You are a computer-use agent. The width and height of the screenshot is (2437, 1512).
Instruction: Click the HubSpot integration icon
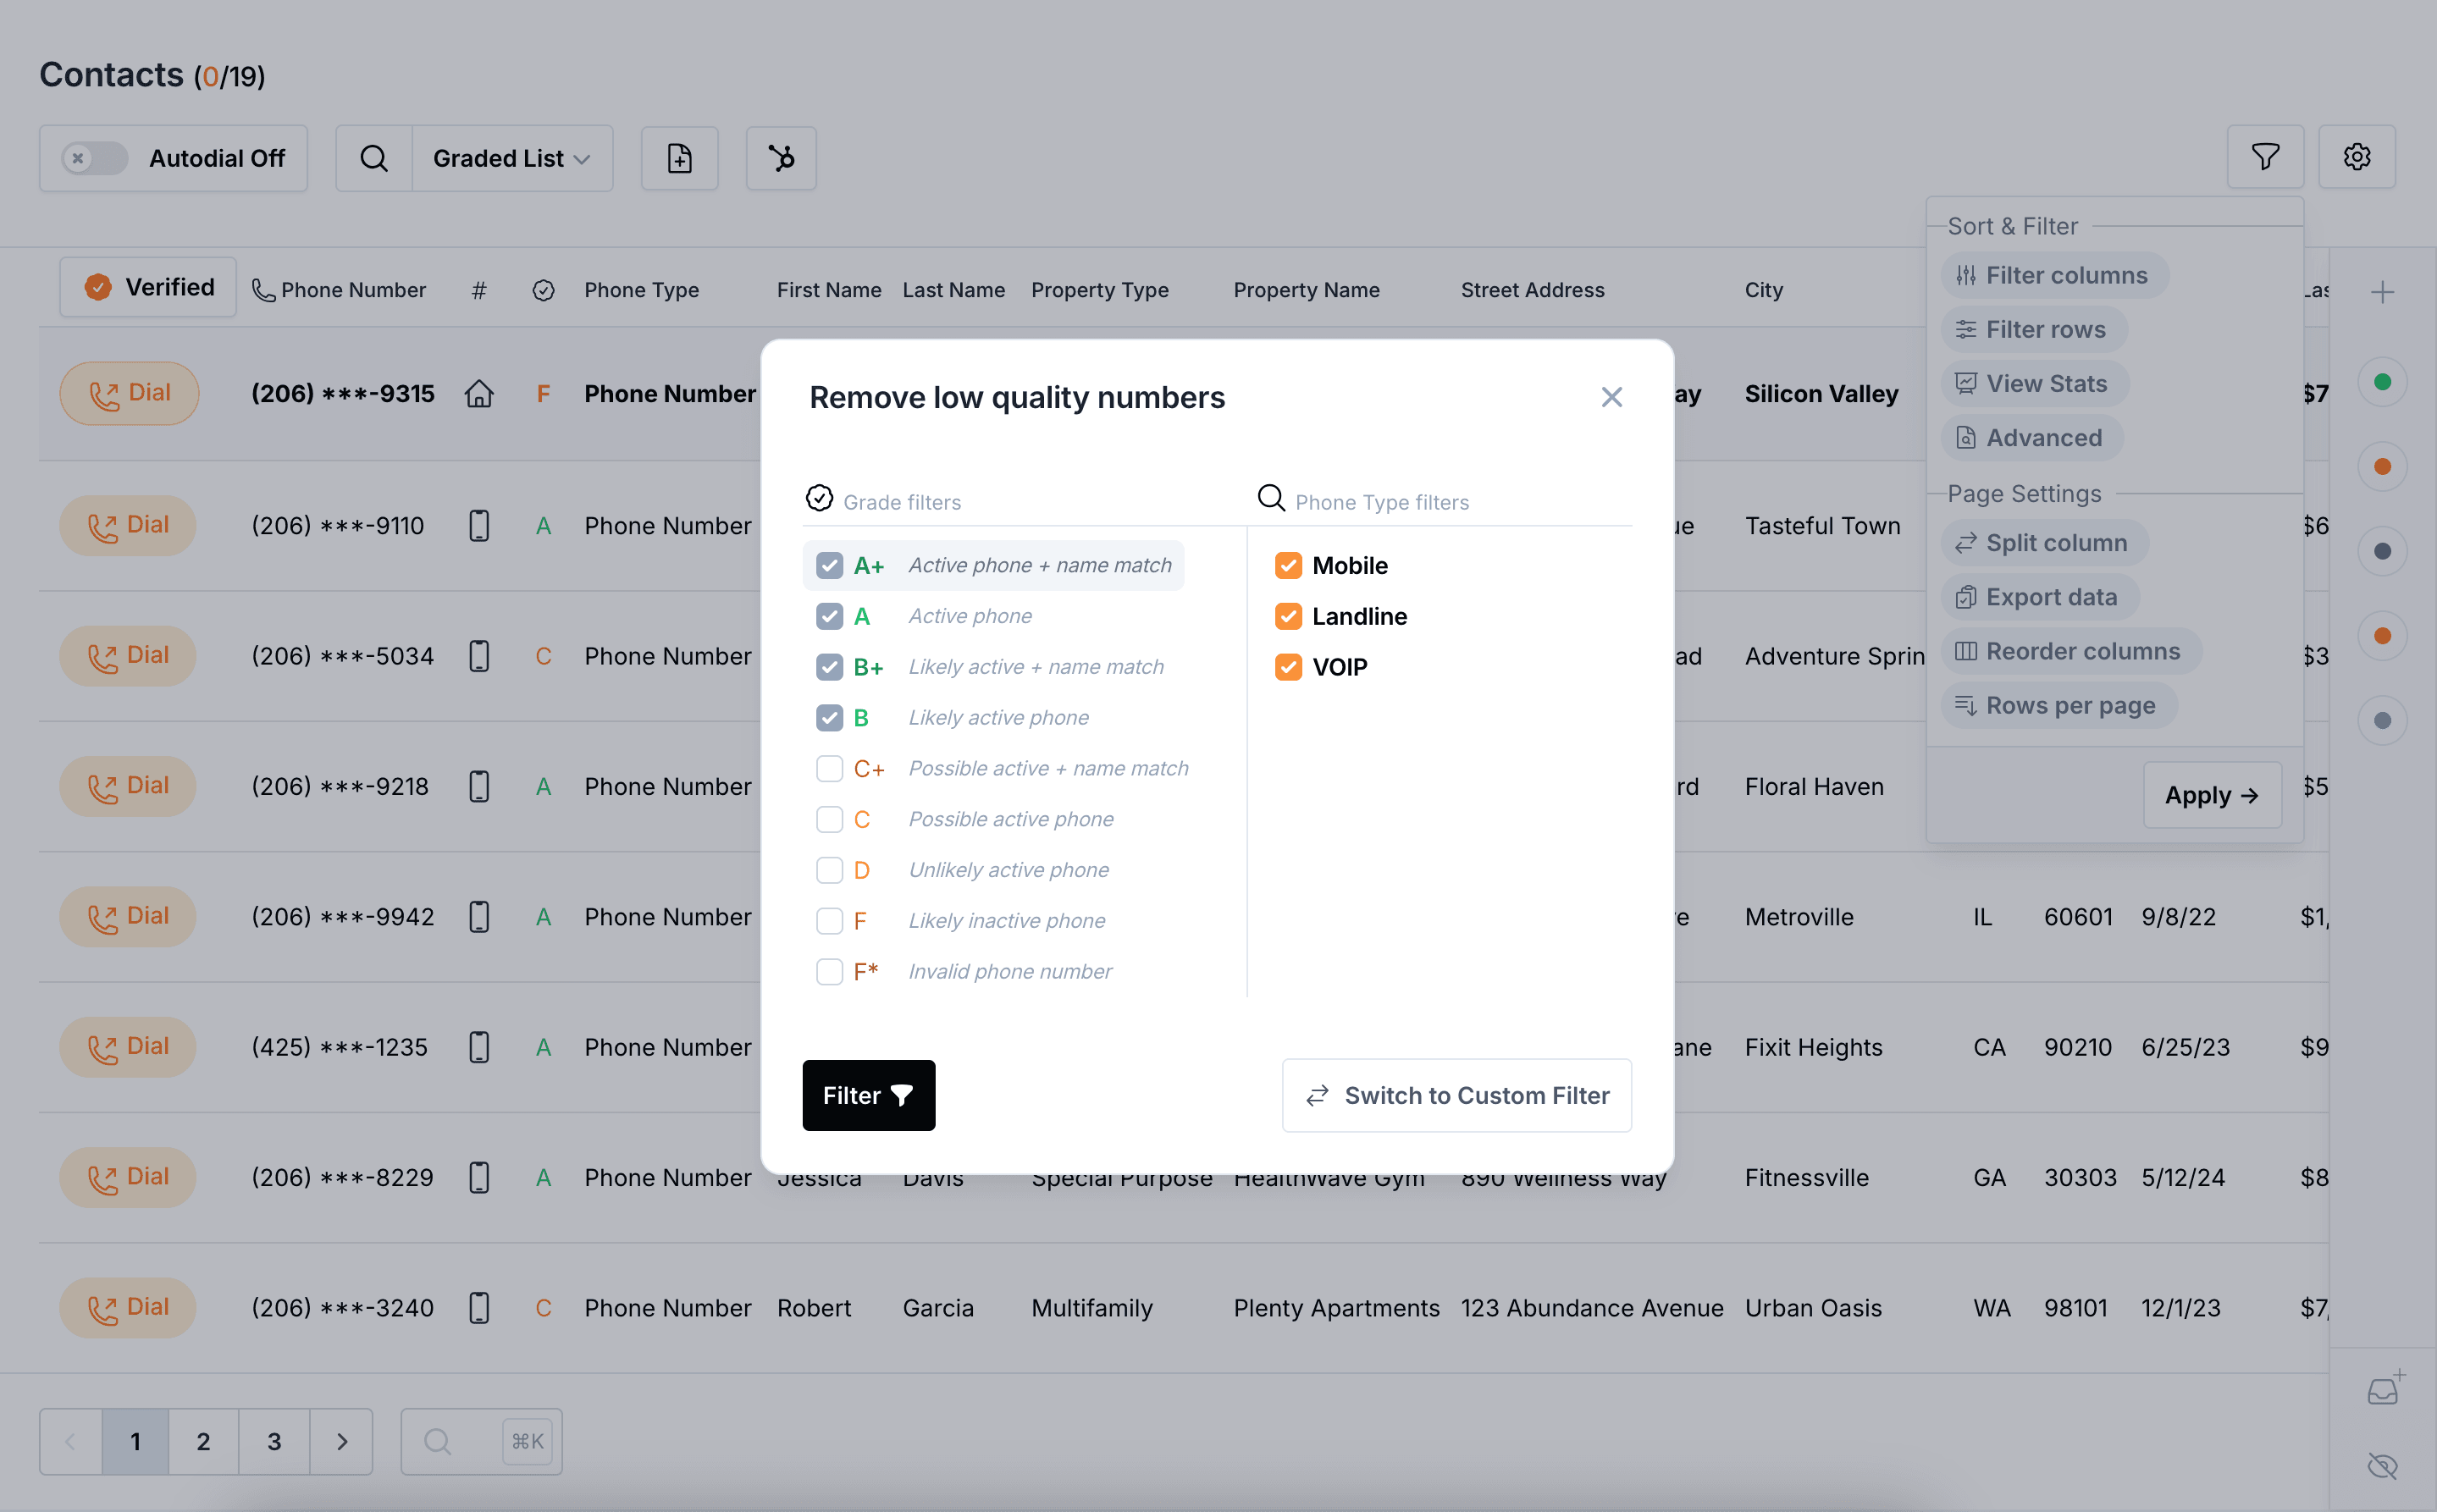tap(781, 158)
